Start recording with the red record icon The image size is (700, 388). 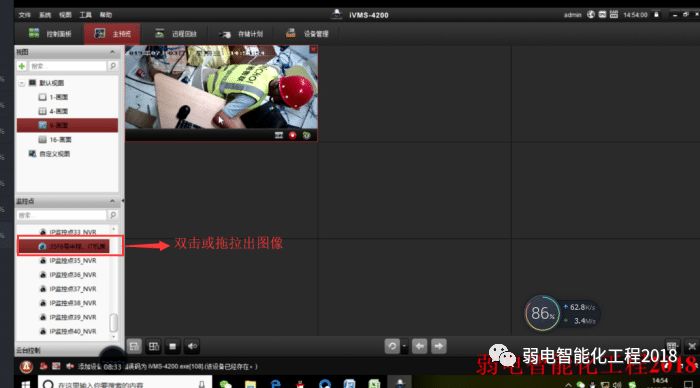[x=293, y=135]
